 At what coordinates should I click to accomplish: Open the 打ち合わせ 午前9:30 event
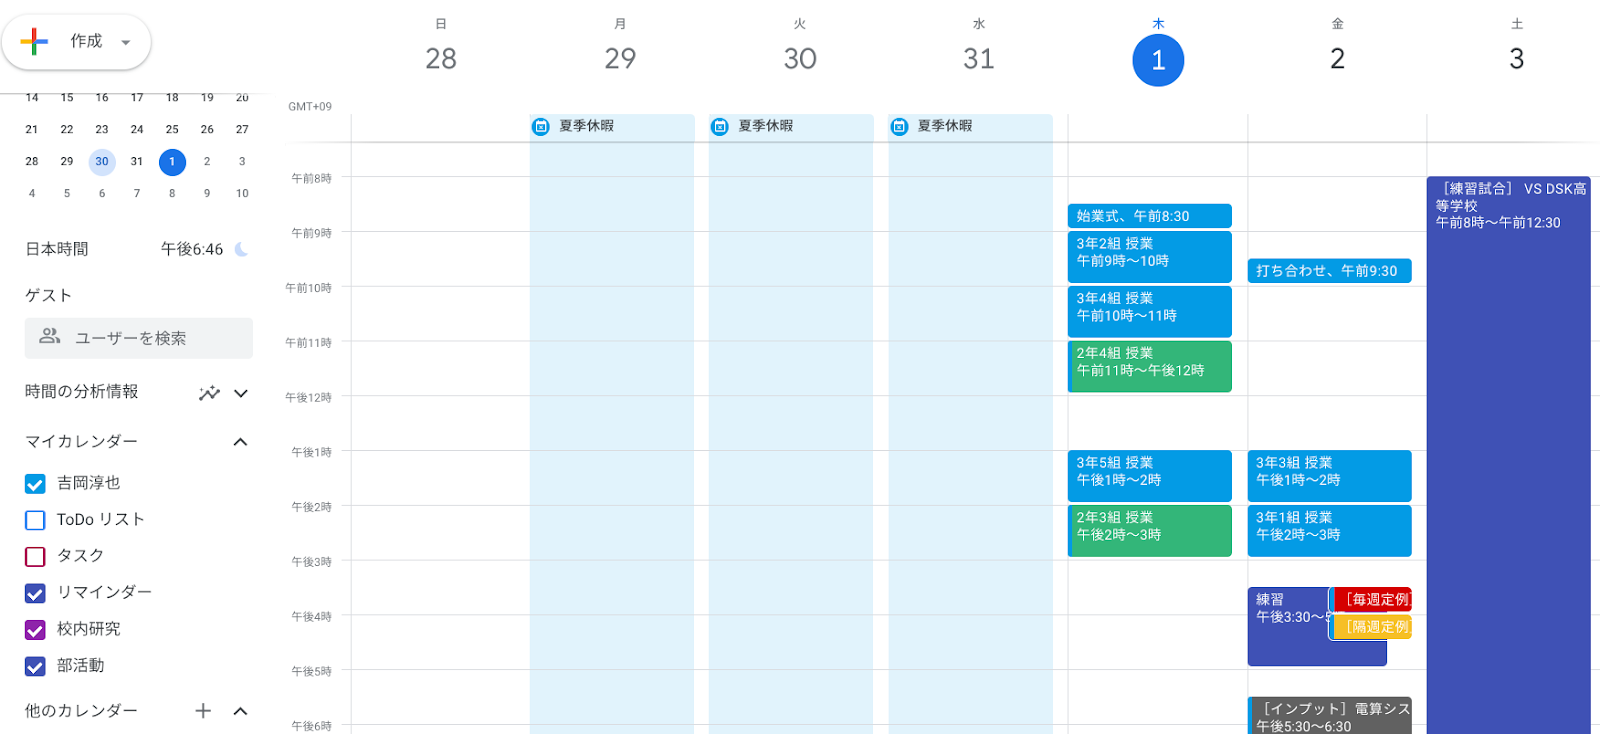tap(1330, 271)
